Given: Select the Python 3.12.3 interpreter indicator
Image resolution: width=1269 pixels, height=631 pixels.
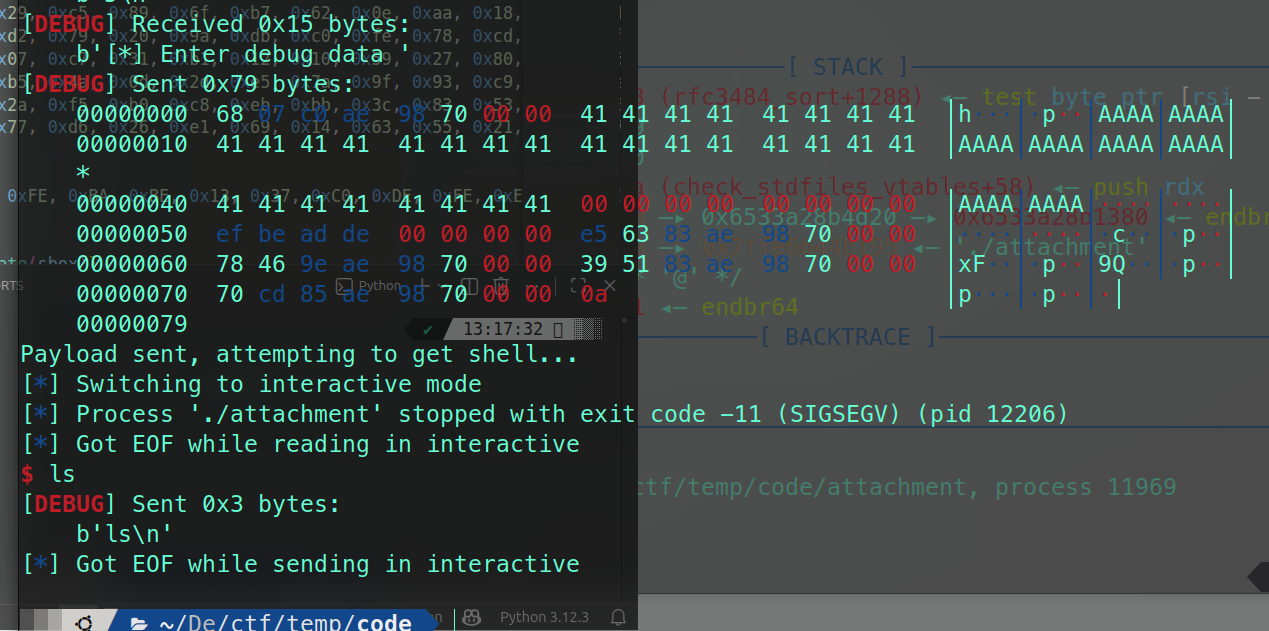Looking at the screenshot, I should pos(544,617).
